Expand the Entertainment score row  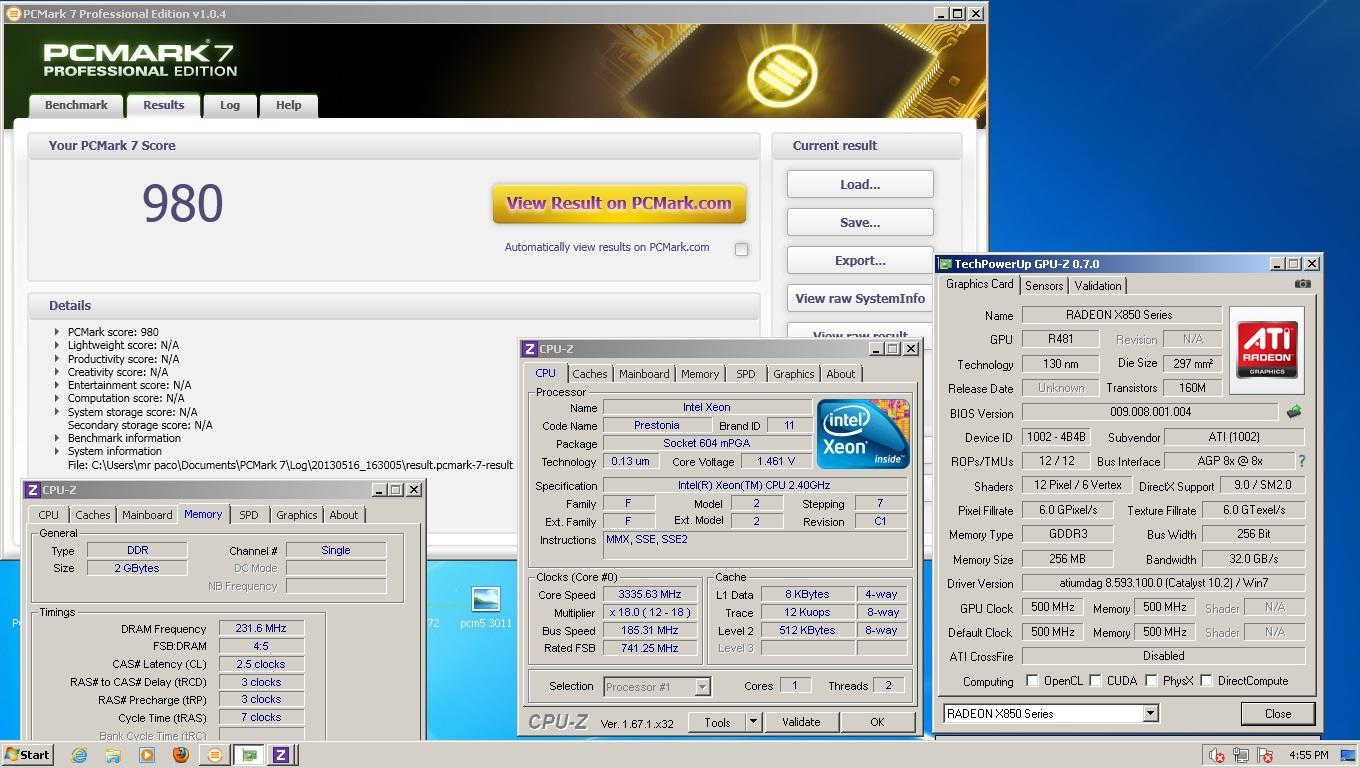pyautogui.click(x=57, y=385)
